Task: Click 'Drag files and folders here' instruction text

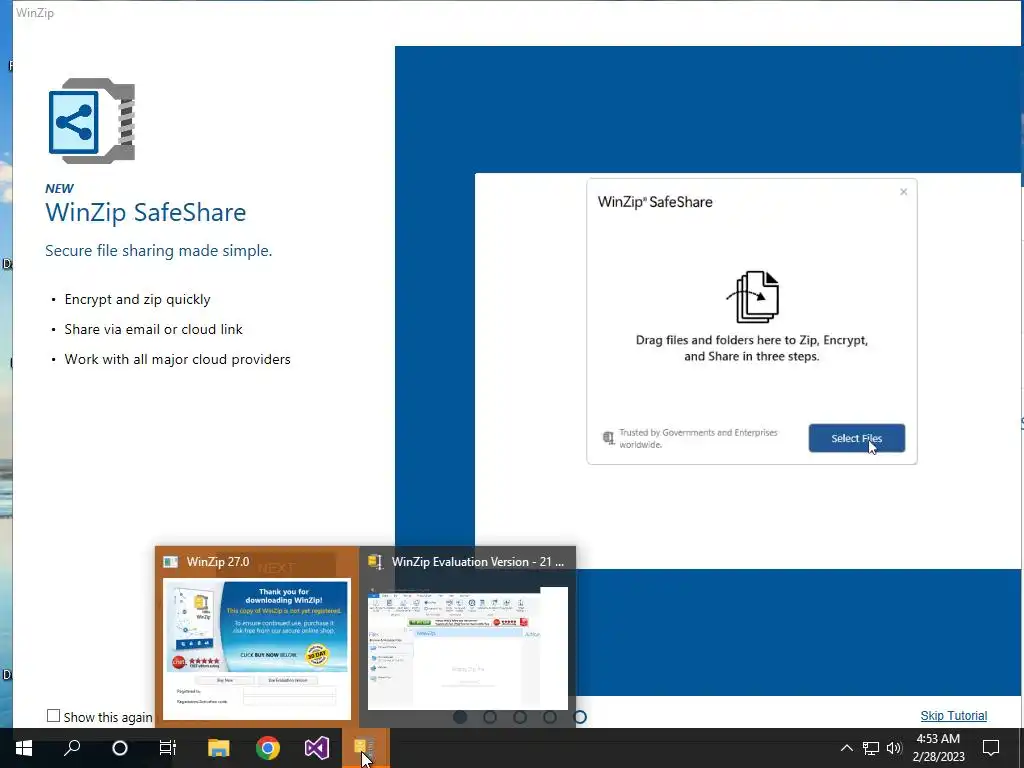Action: point(752,348)
